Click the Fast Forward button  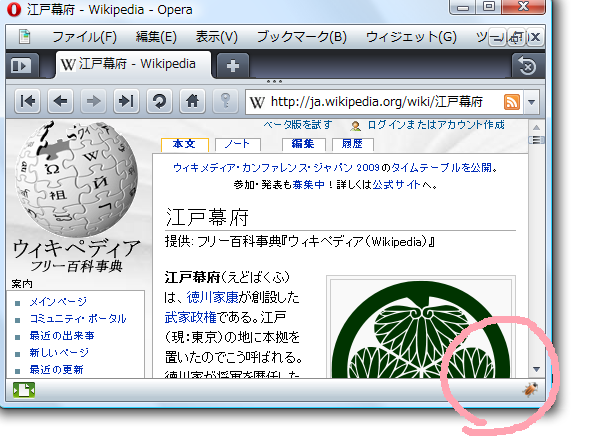click(126, 101)
